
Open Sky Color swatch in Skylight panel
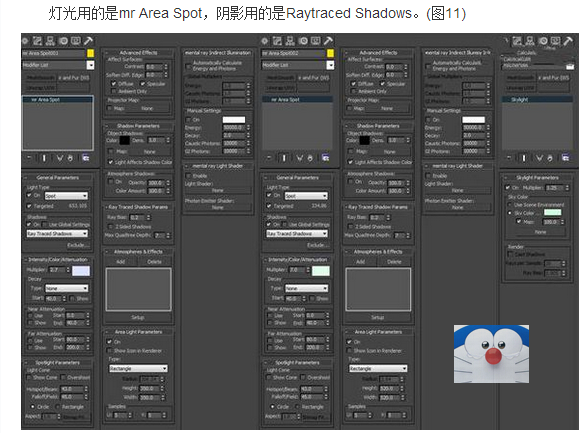(x=552, y=213)
